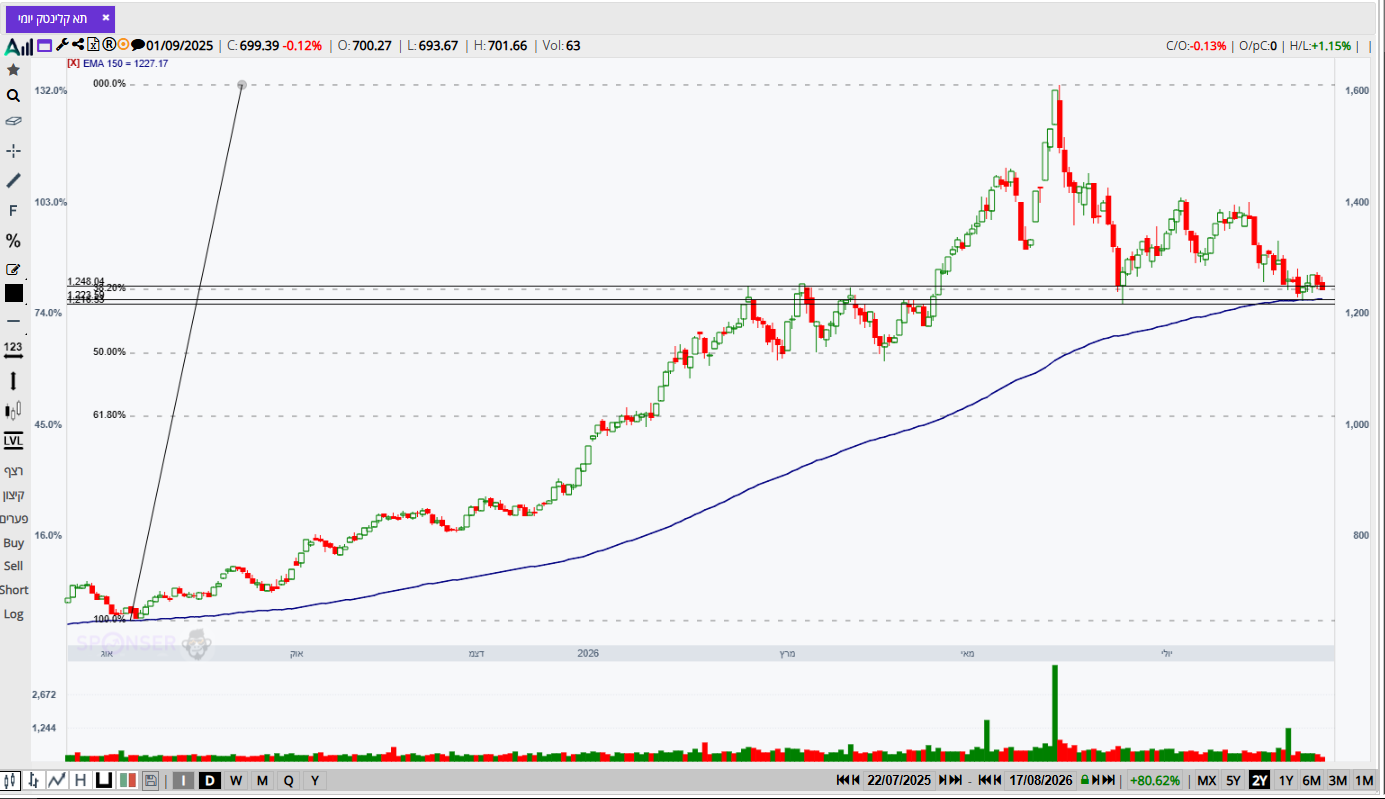
Task: Activate the crosshair cursor tool
Action: (x=13, y=151)
